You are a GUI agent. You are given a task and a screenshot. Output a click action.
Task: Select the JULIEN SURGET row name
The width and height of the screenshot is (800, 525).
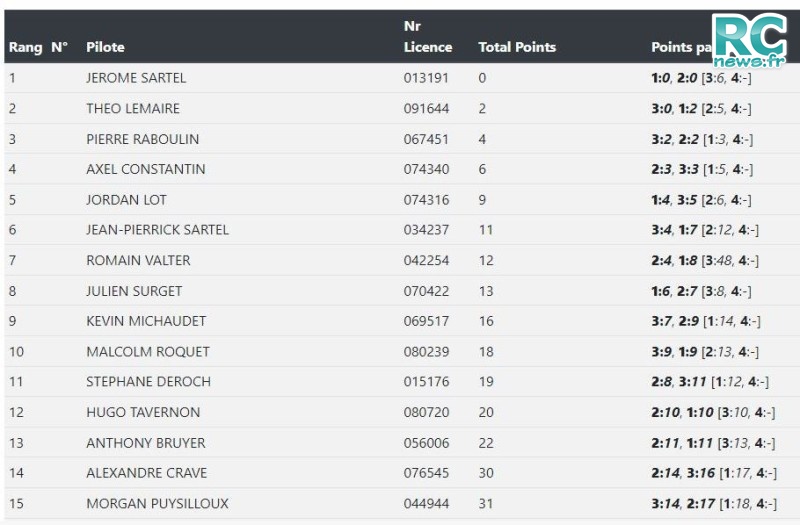134,291
